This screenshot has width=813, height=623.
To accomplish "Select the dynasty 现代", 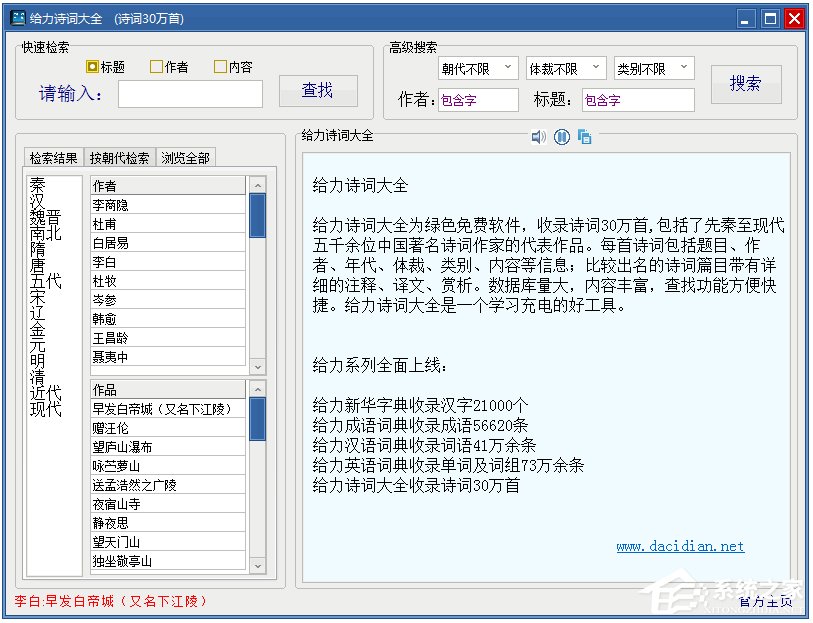I will click(46, 409).
